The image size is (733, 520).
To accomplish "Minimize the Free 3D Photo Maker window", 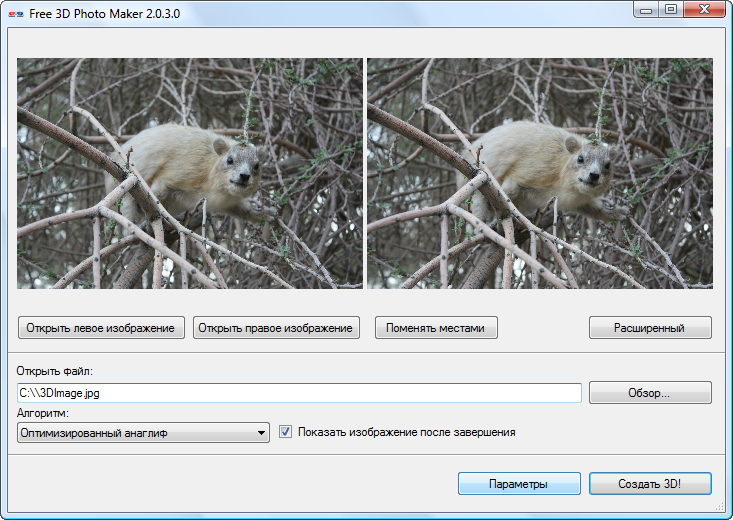I will 646,10.
